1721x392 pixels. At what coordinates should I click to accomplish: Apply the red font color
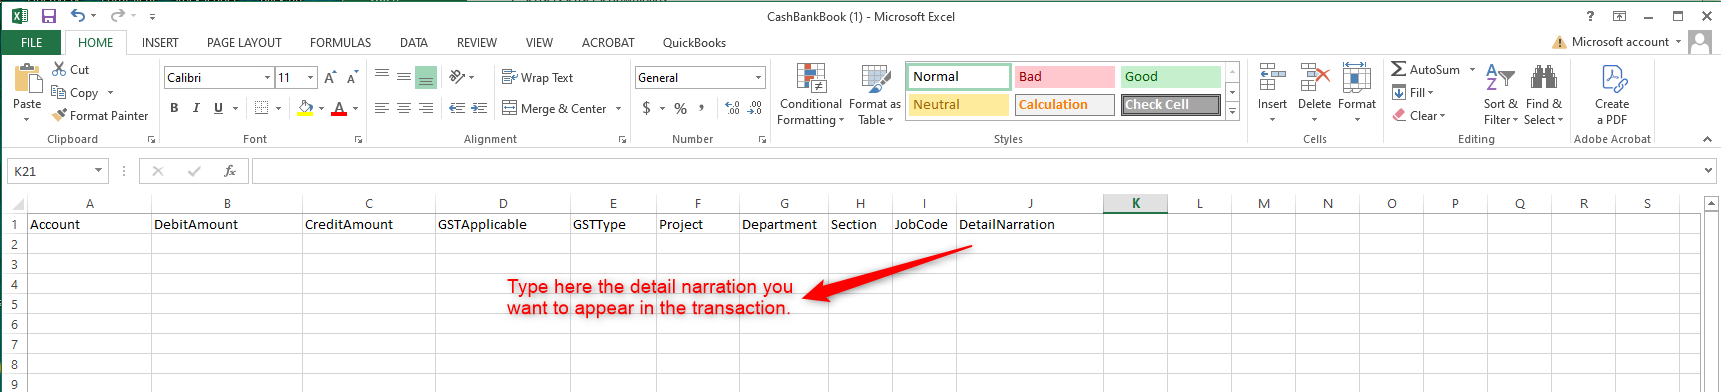[339, 108]
